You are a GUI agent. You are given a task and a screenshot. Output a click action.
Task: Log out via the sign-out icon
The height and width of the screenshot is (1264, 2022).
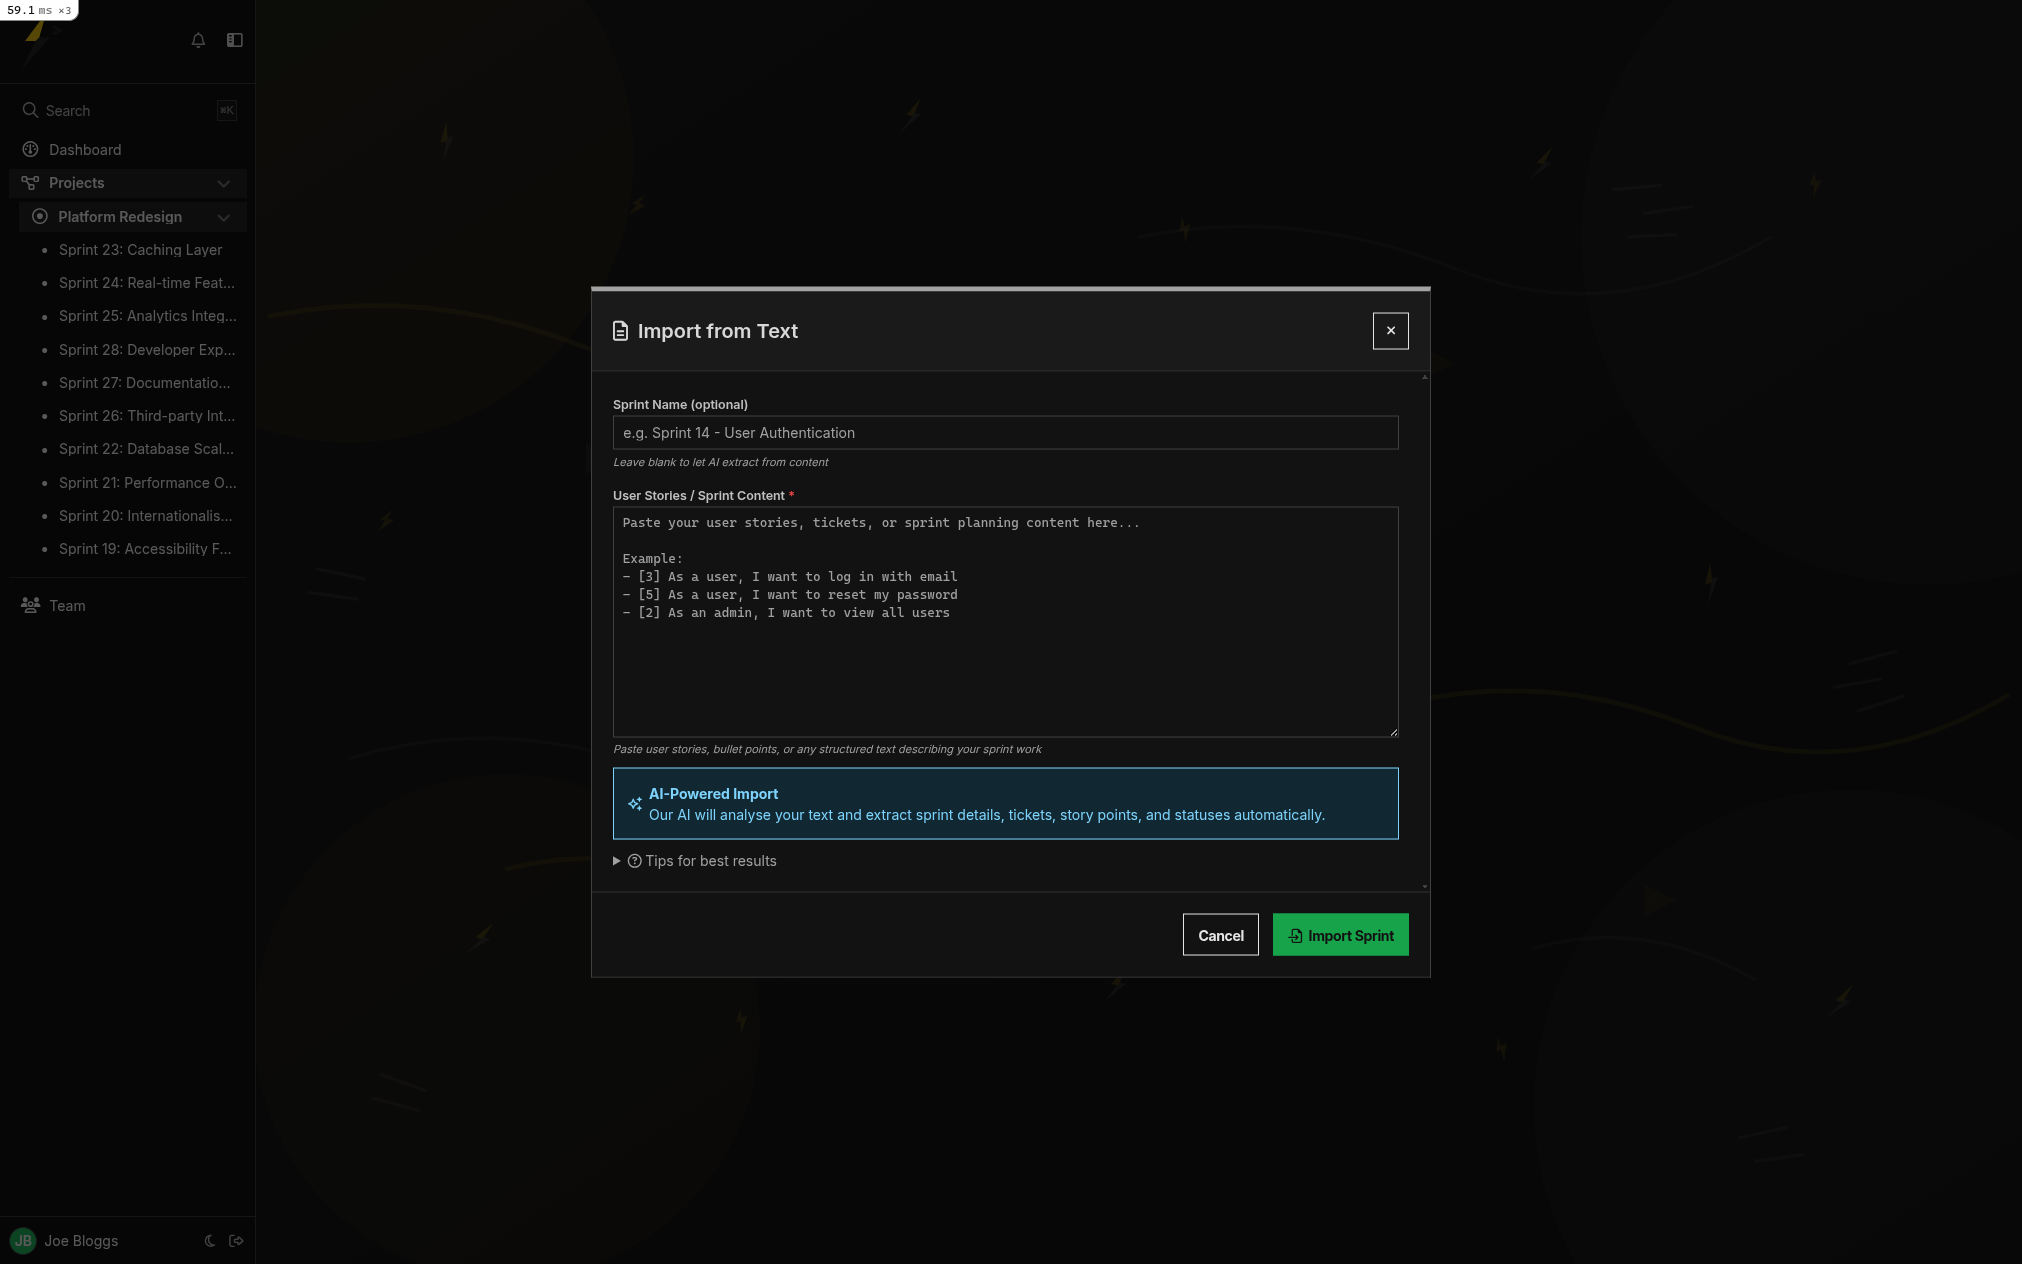coord(237,1240)
